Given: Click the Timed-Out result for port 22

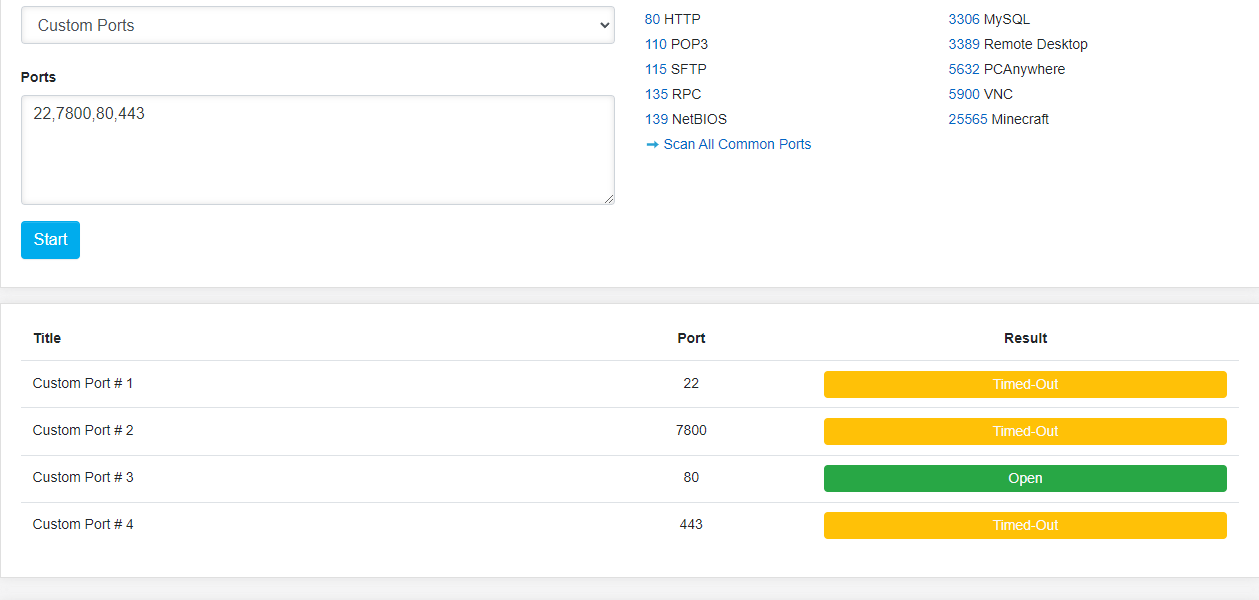Looking at the screenshot, I should (x=1025, y=384).
